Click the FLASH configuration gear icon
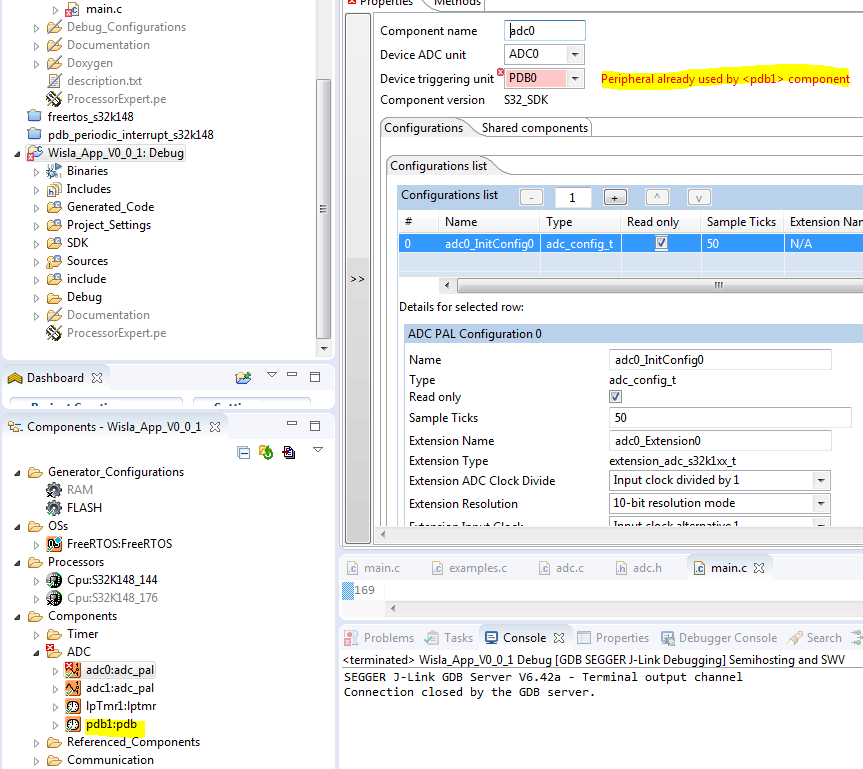This screenshot has height=769, width=863. pyautogui.click(x=54, y=508)
